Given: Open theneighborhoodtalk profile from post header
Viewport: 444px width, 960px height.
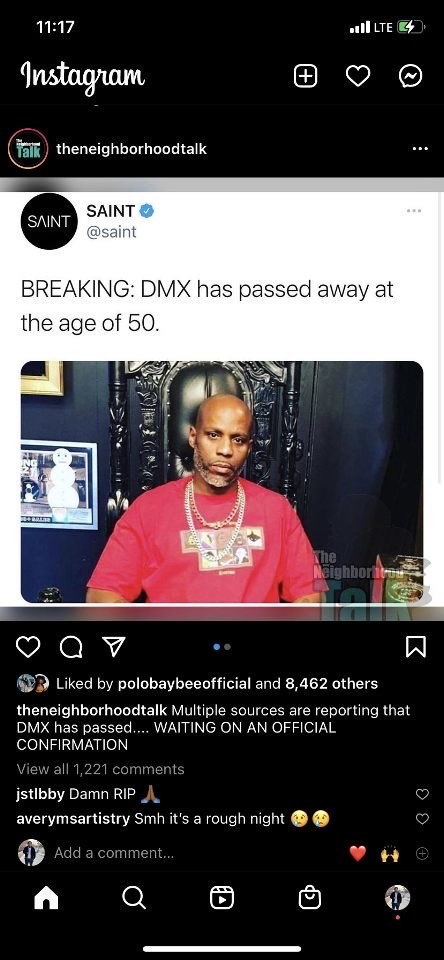Looking at the screenshot, I should [x=131, y=149].
